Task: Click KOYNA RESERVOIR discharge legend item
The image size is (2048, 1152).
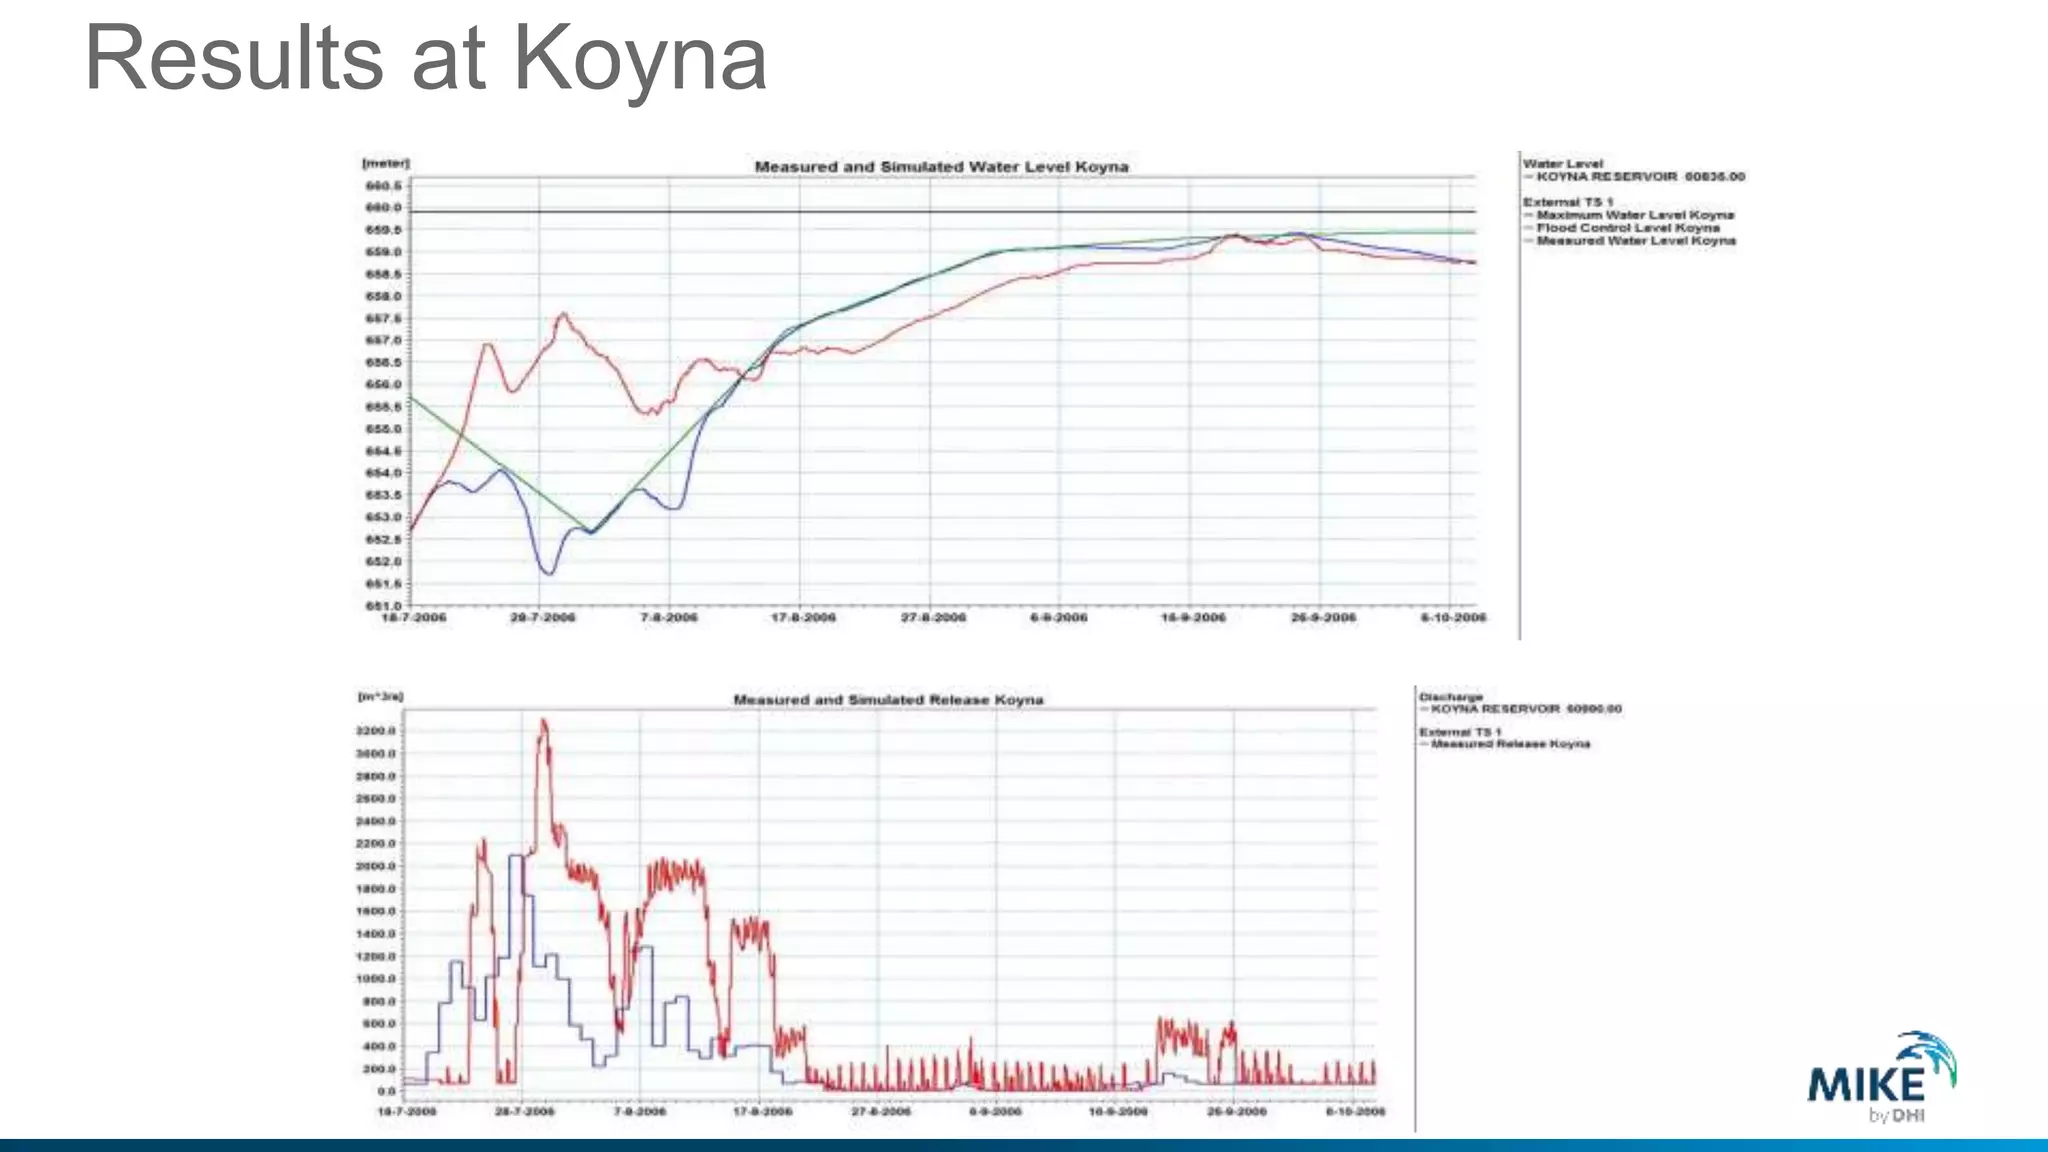Action: click(1525, 709)
